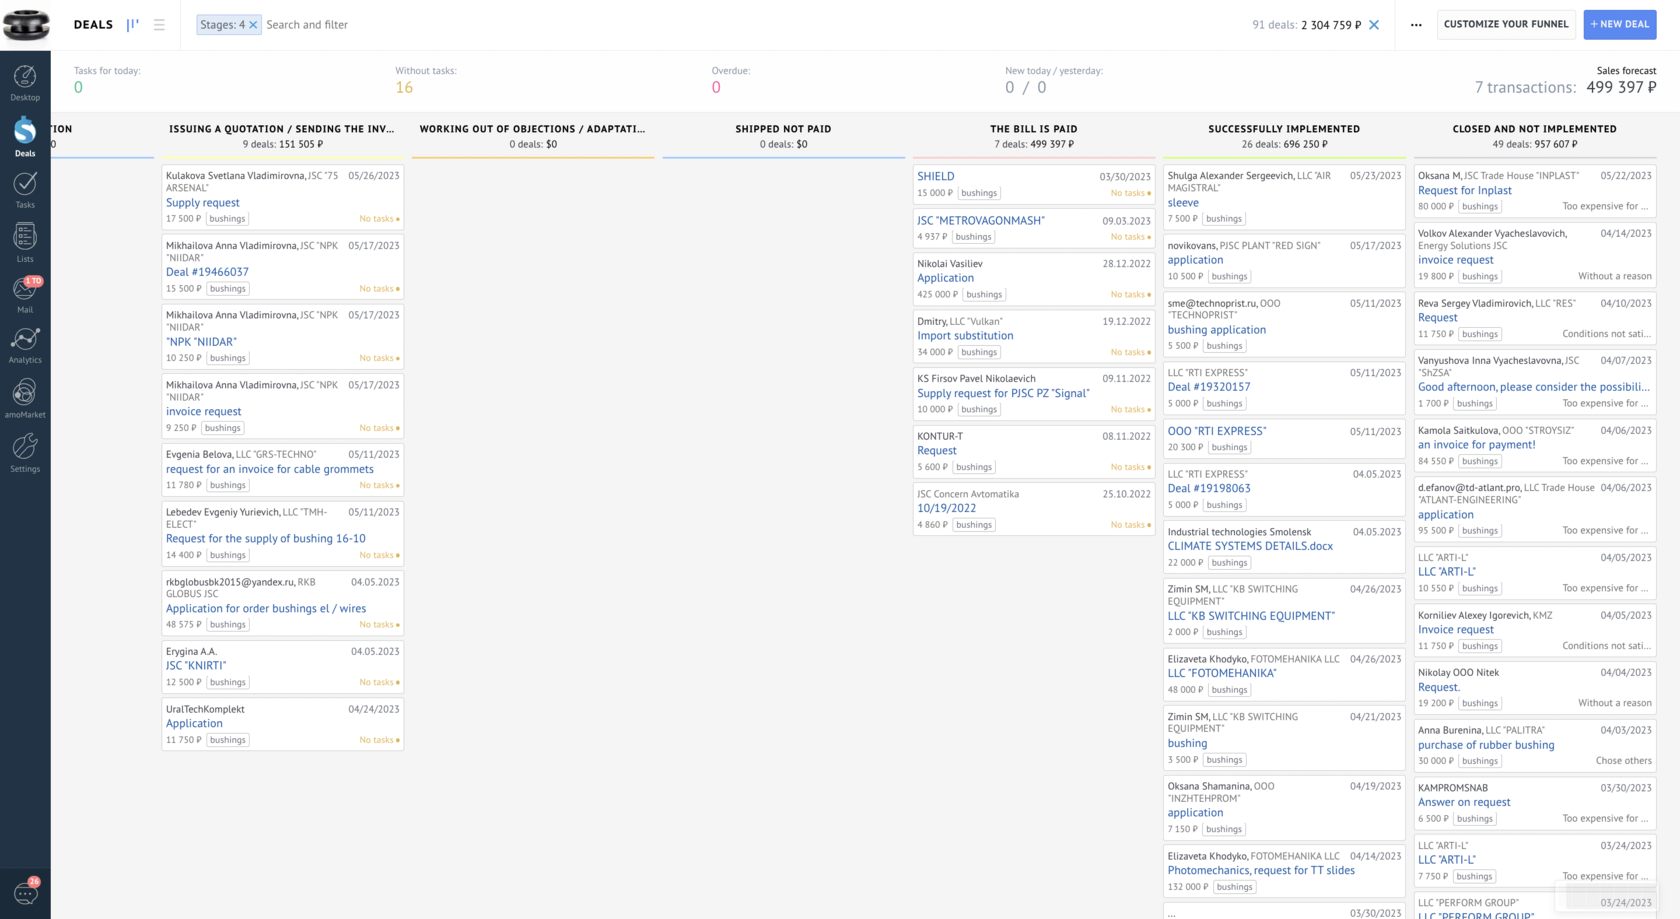Viewport: 1680px width, 919px height.
Task: Open the UralTechKomplekt Application deal
Action: (194, 723)
